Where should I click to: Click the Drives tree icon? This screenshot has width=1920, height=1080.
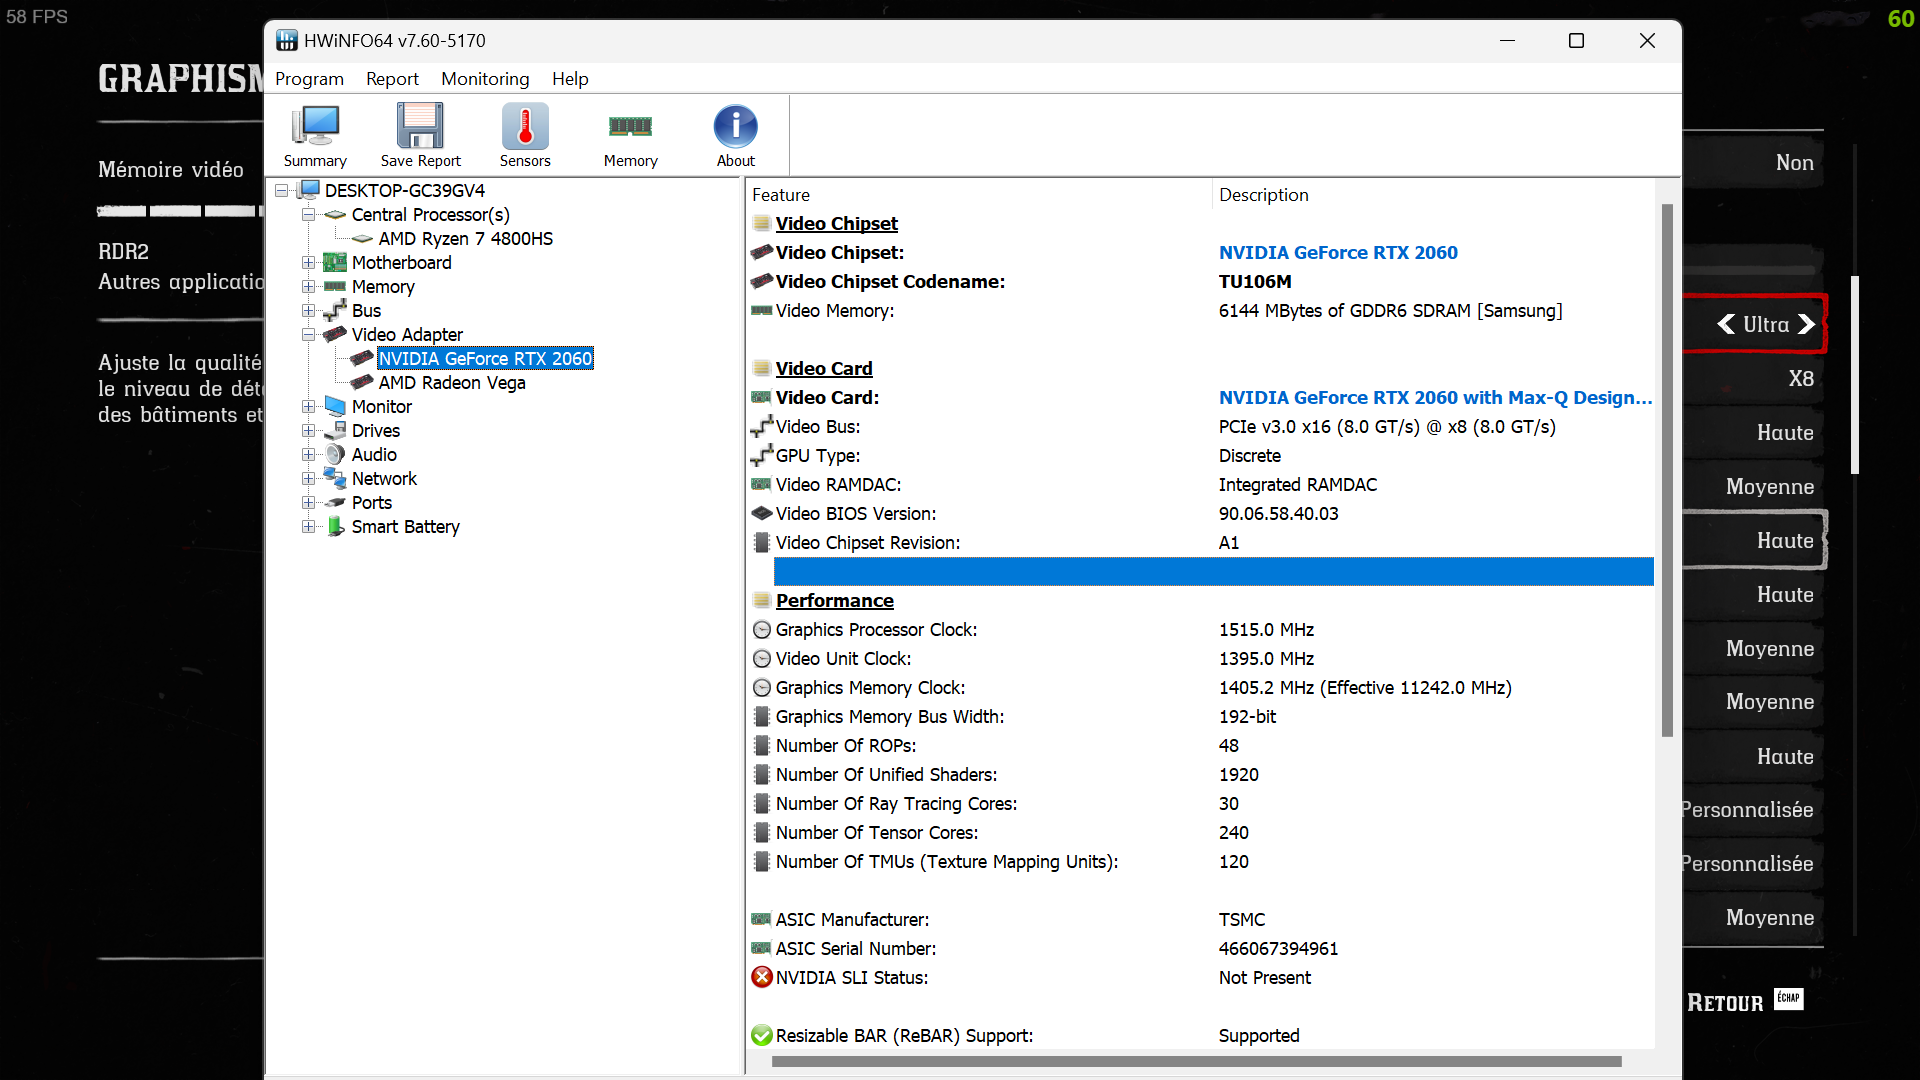(x=335, y=430)
